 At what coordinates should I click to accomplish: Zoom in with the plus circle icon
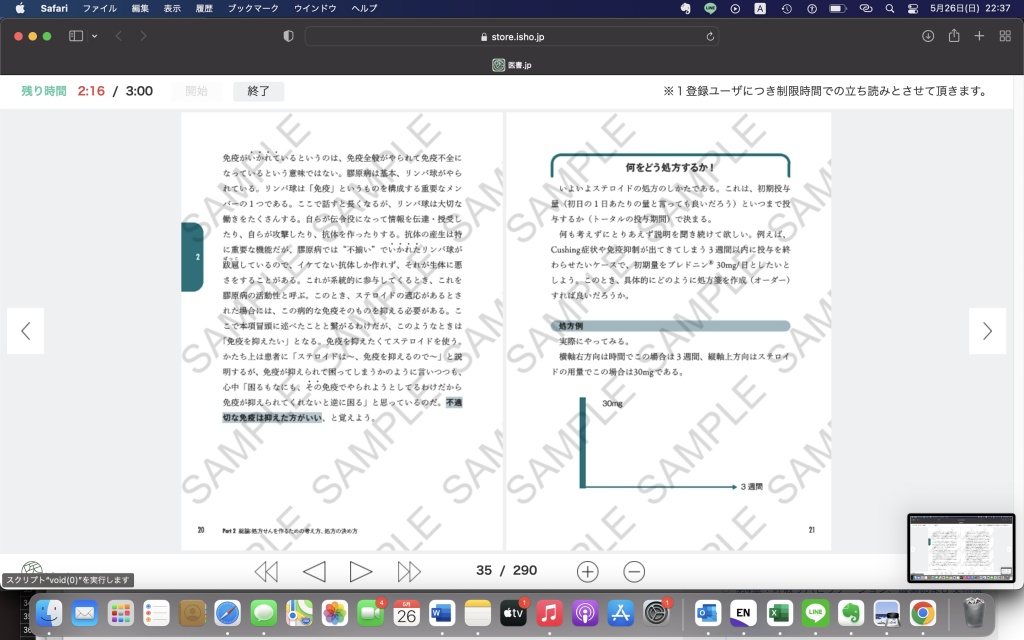click(588, 571)
